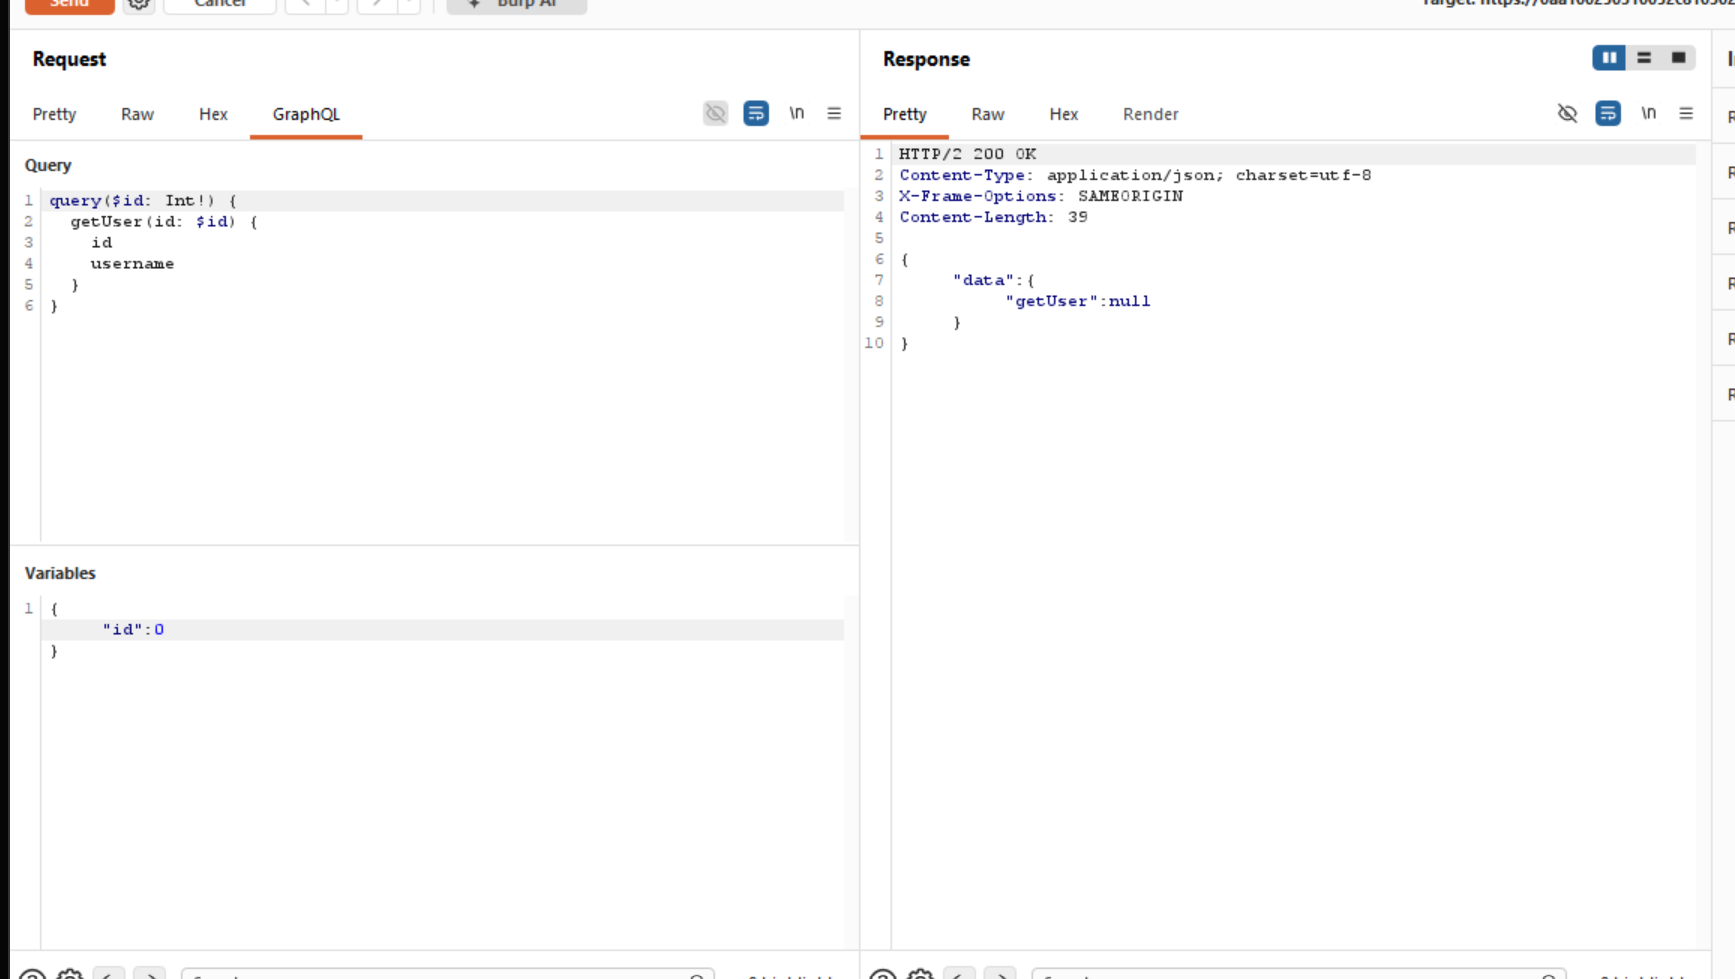Click the empty area of the Query editor
1735x979 pixels.
click(x=443, y=430)
